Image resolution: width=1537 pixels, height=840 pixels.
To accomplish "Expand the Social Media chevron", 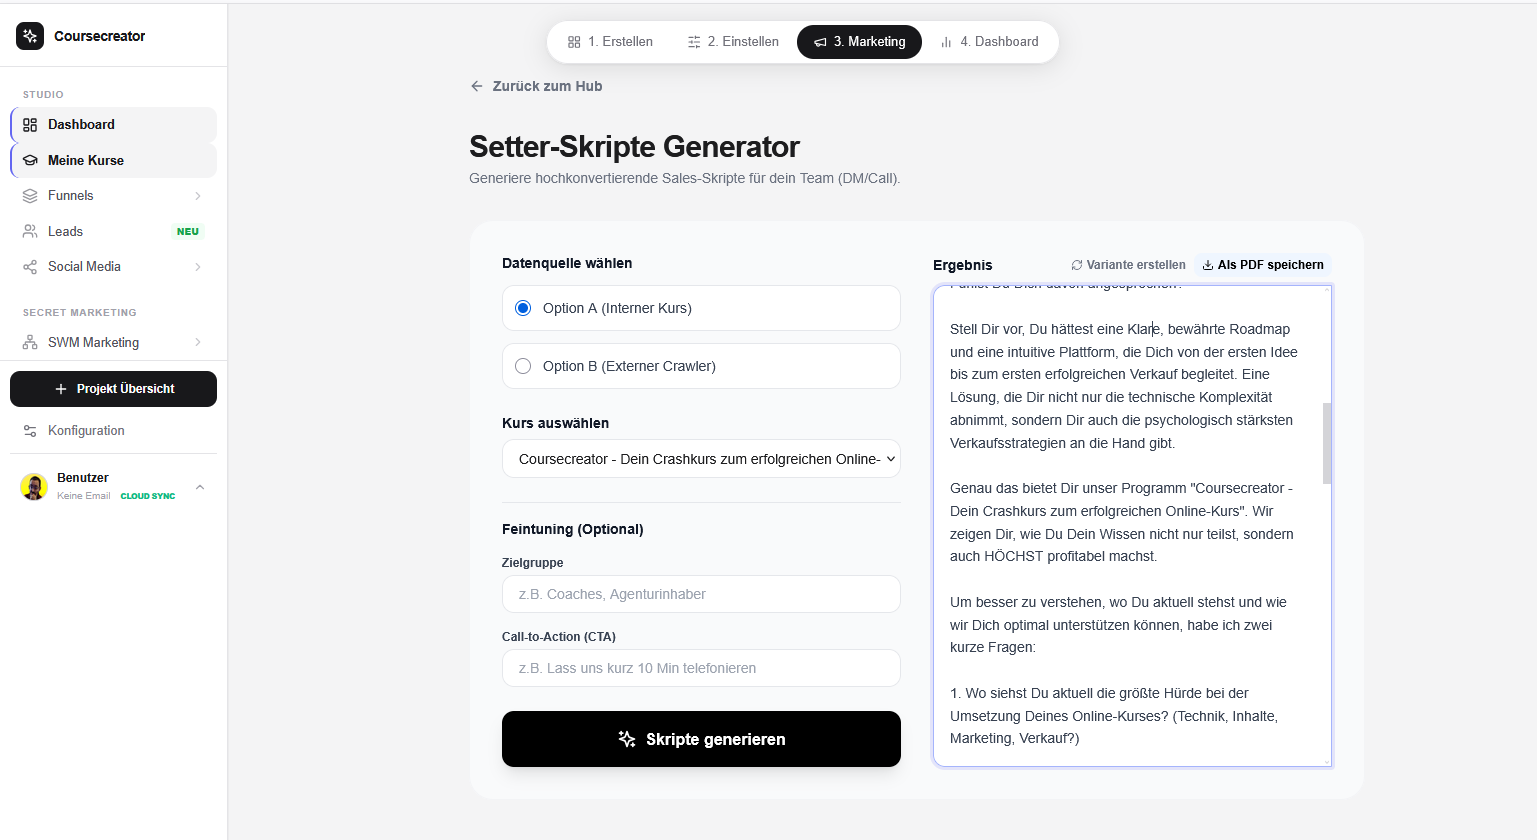I will coord(198,267).
